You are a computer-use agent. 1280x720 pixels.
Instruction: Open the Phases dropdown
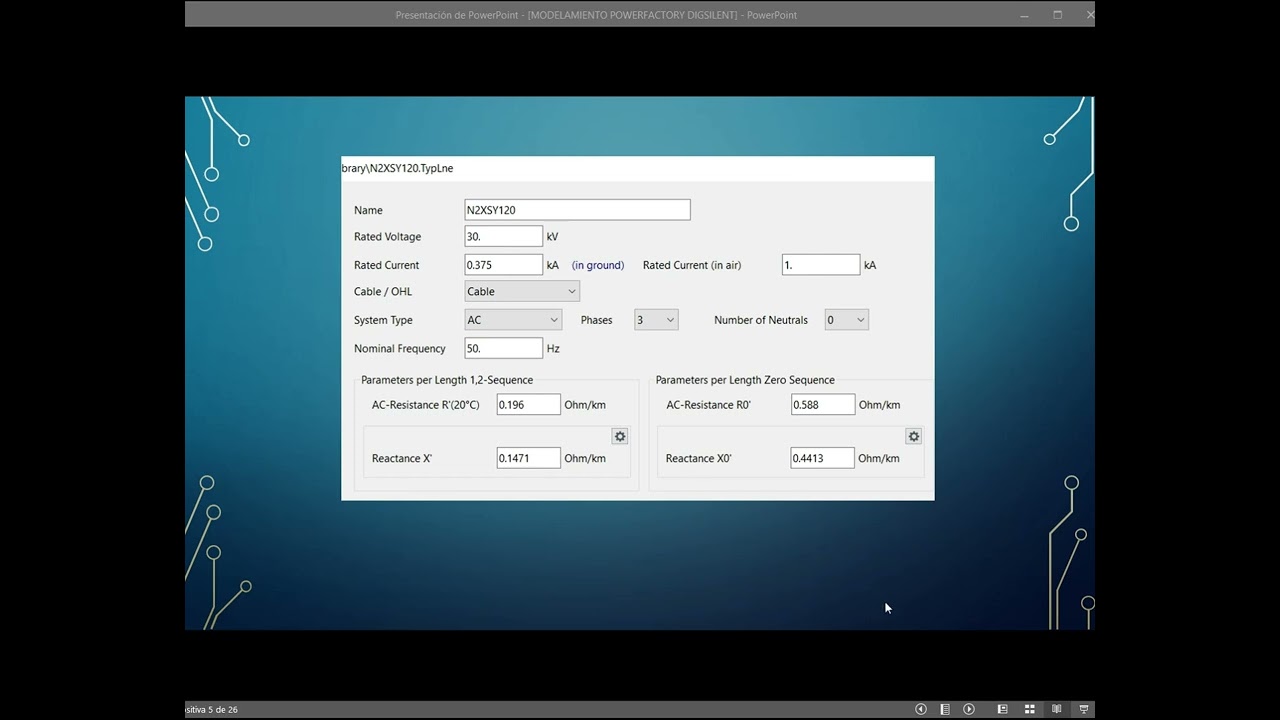(x=656, y=320)
